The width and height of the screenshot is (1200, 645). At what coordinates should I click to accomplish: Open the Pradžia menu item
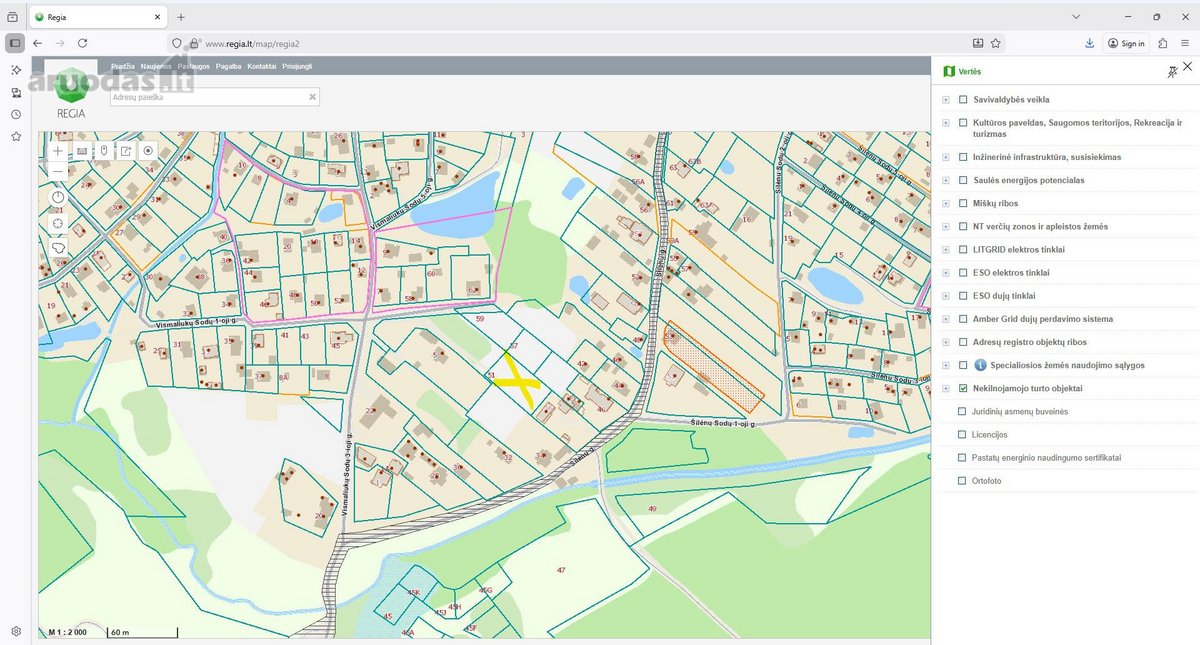(123, 66)
